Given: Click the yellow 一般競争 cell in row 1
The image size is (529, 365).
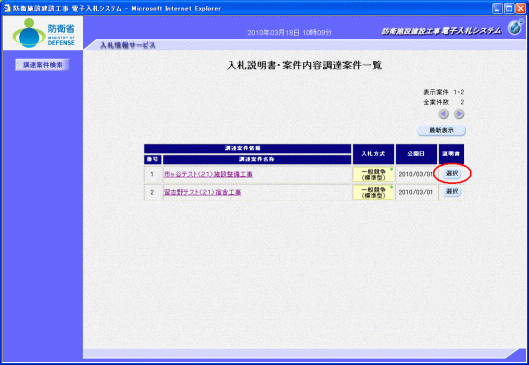Looking at the screenshot, I should (x=373, y=174).
